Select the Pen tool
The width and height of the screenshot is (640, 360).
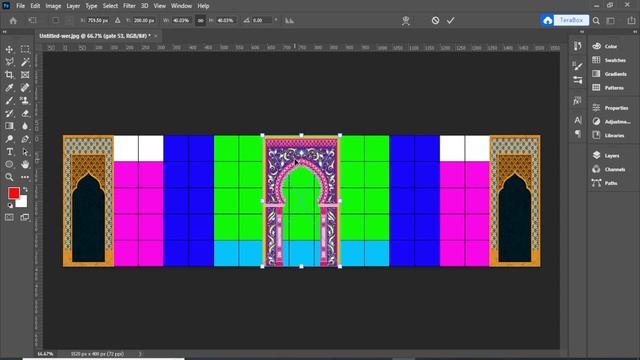pyautogui.click(x=25, y=139)
